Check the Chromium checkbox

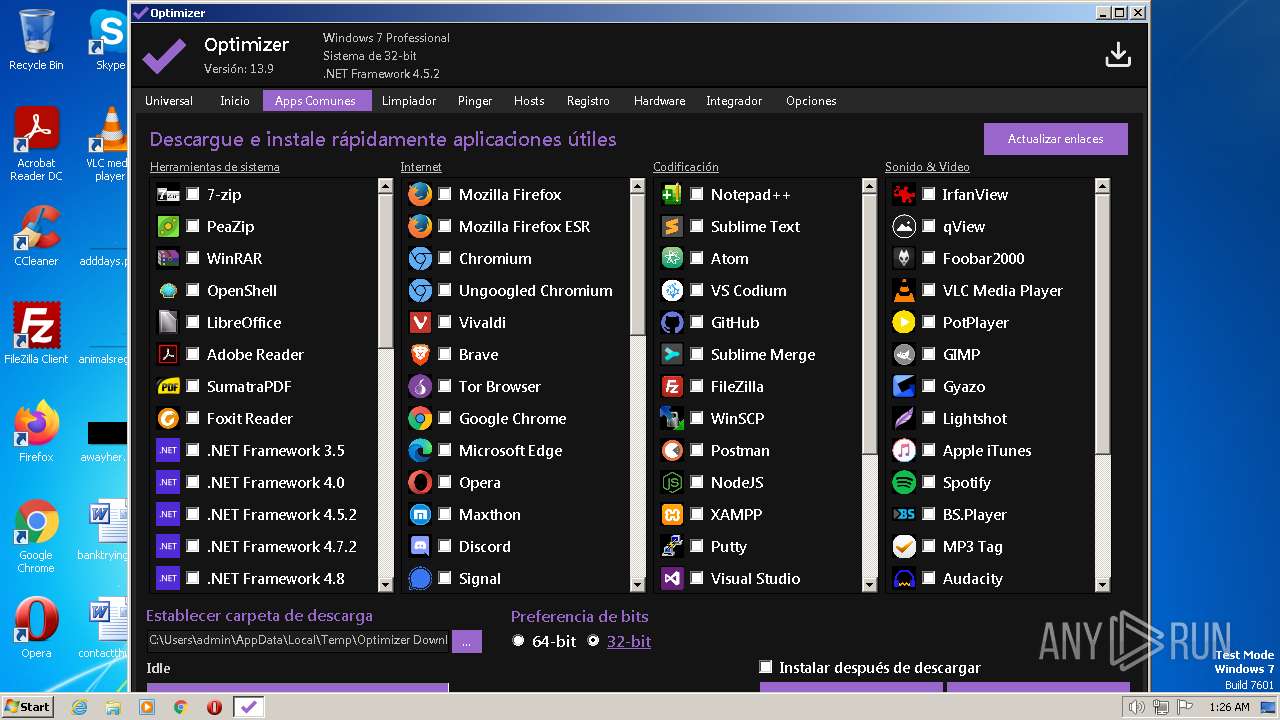tap(445, 259)
